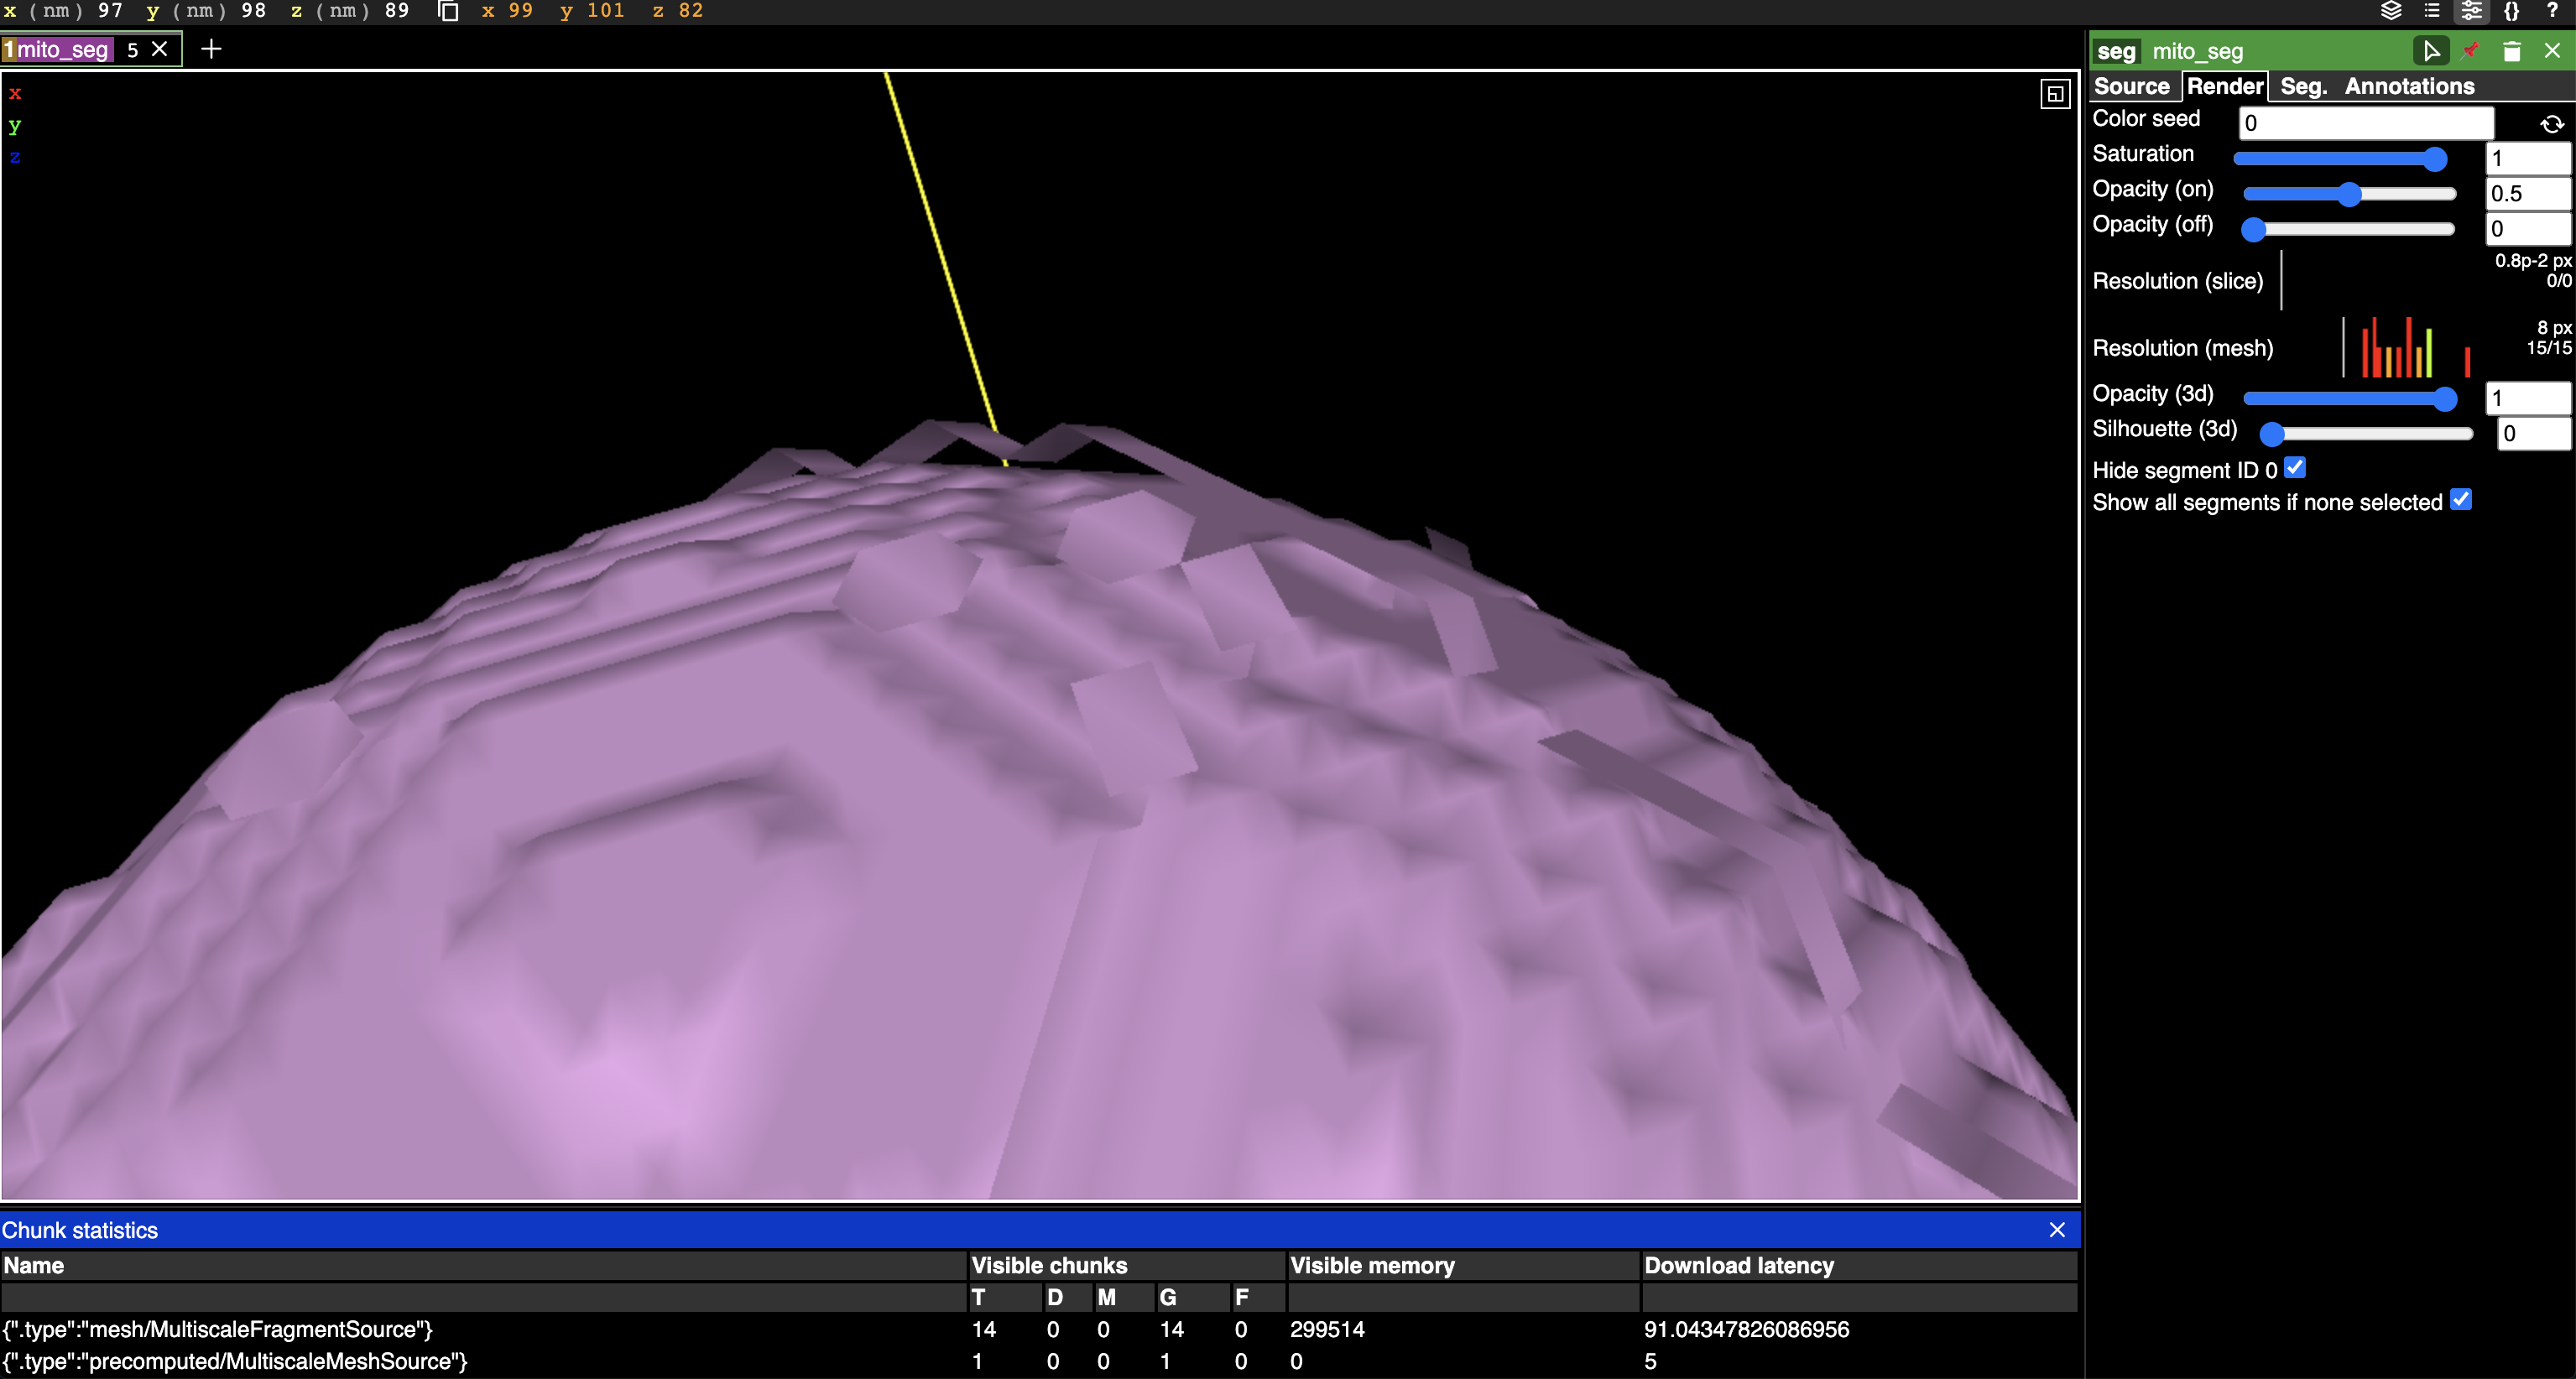Switch to the Source tab
Image resolution: width=2576 pixels, height=1379 pixels.
click(2133, 86)
